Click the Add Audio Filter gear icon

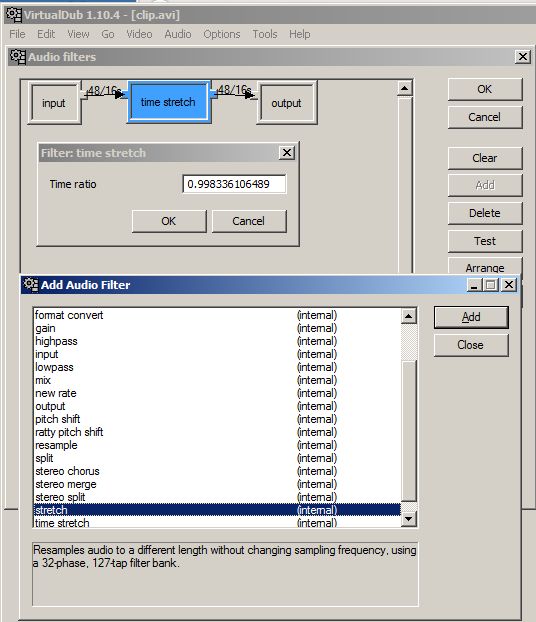[x=31, y=285]
